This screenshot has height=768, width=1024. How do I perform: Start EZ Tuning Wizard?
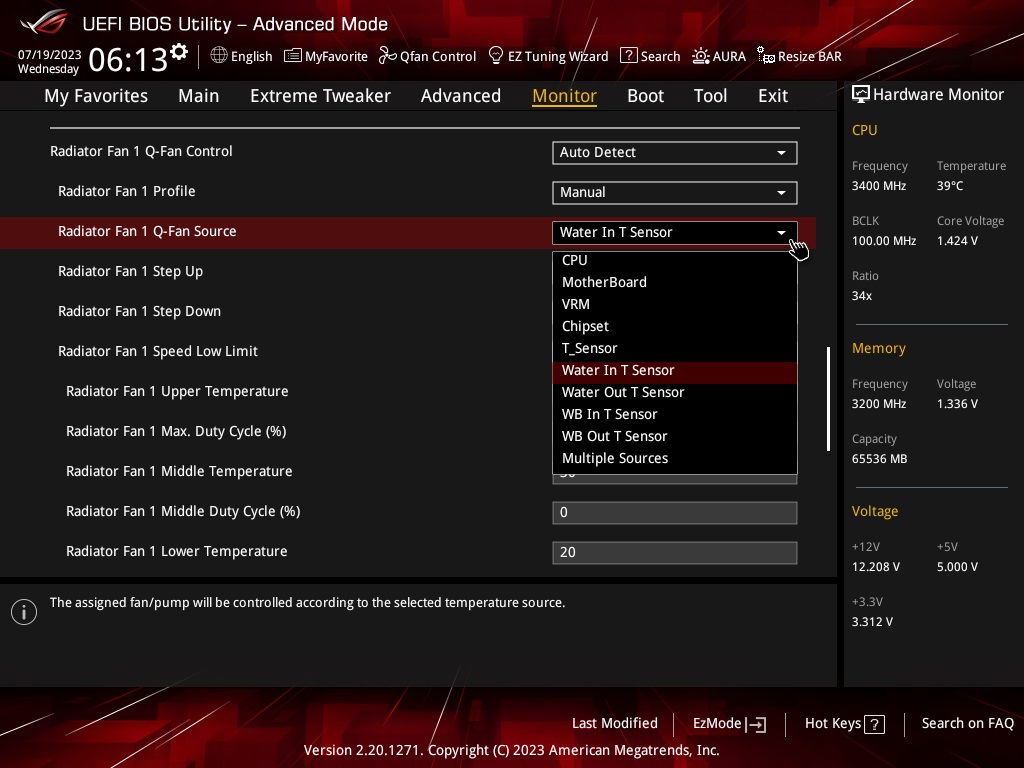pos(558,57)
